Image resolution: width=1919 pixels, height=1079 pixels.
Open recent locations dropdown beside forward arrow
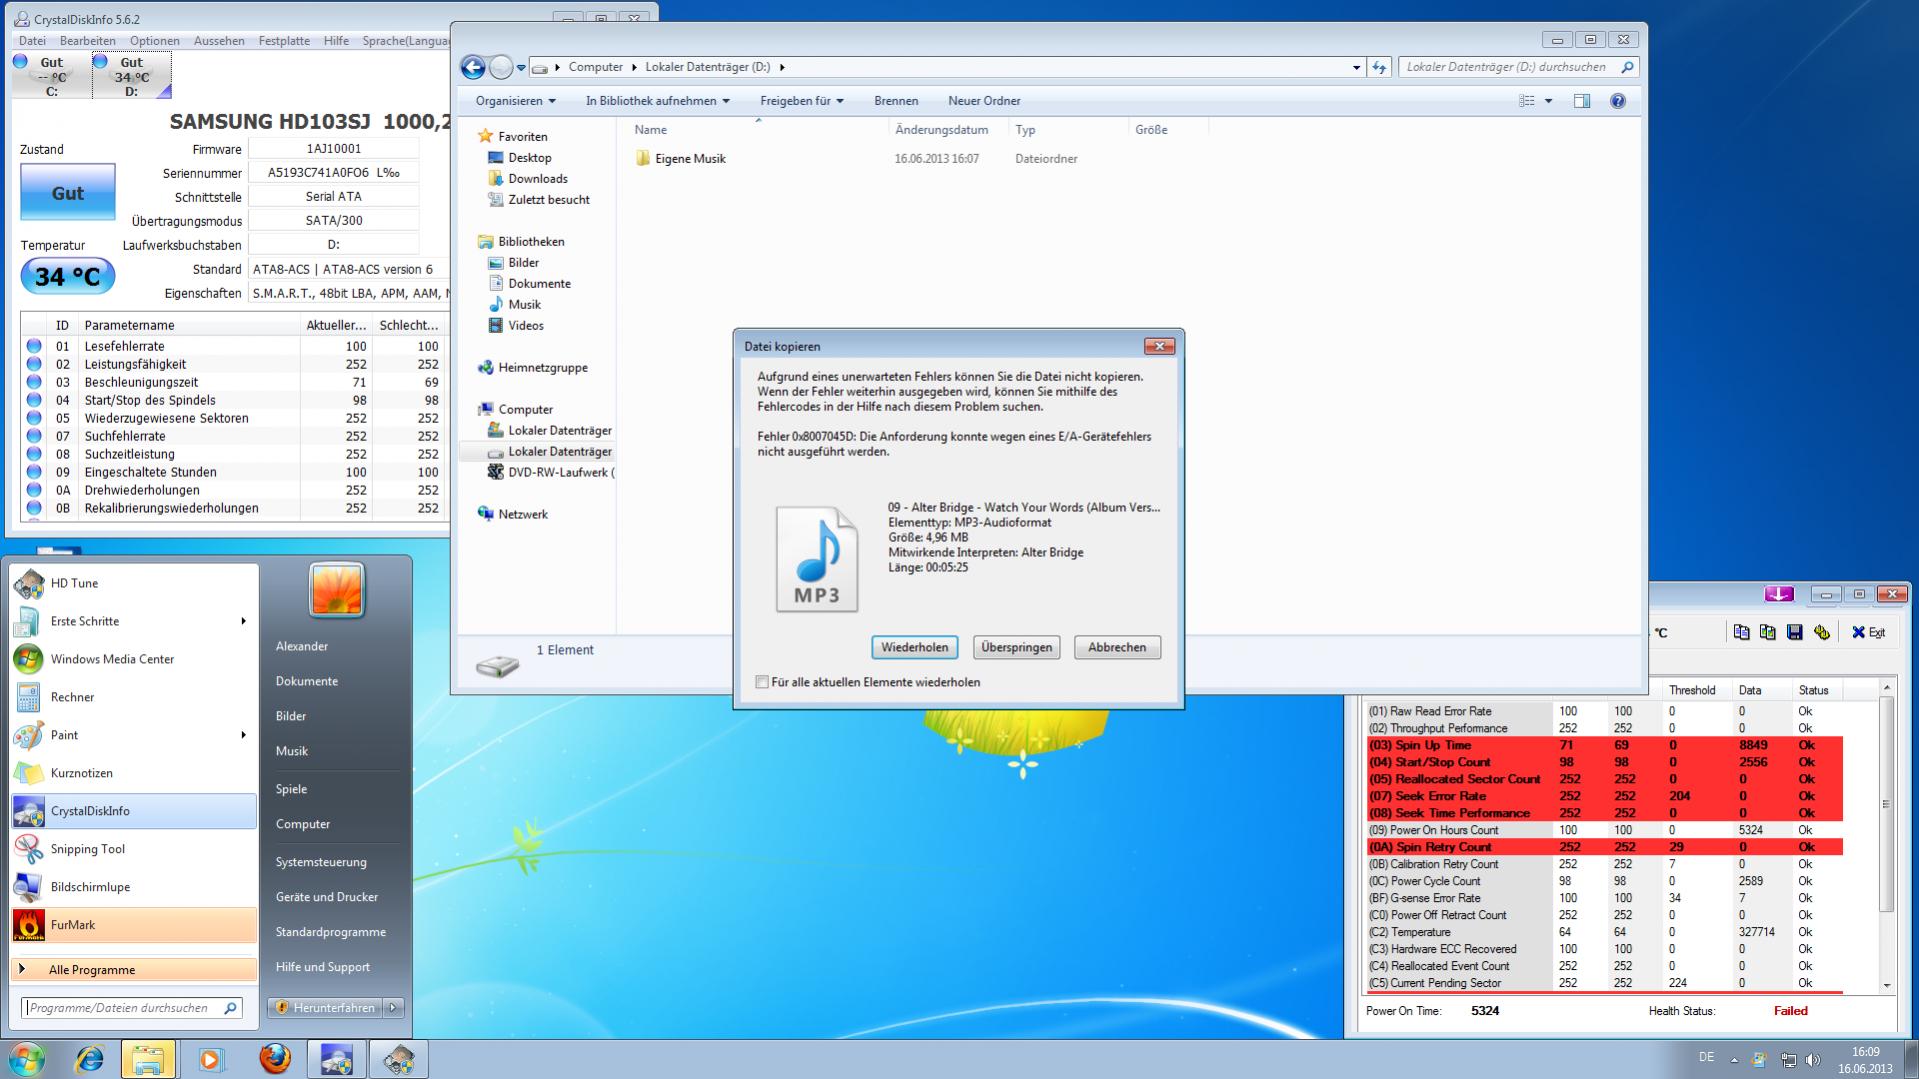pos(521,68)
